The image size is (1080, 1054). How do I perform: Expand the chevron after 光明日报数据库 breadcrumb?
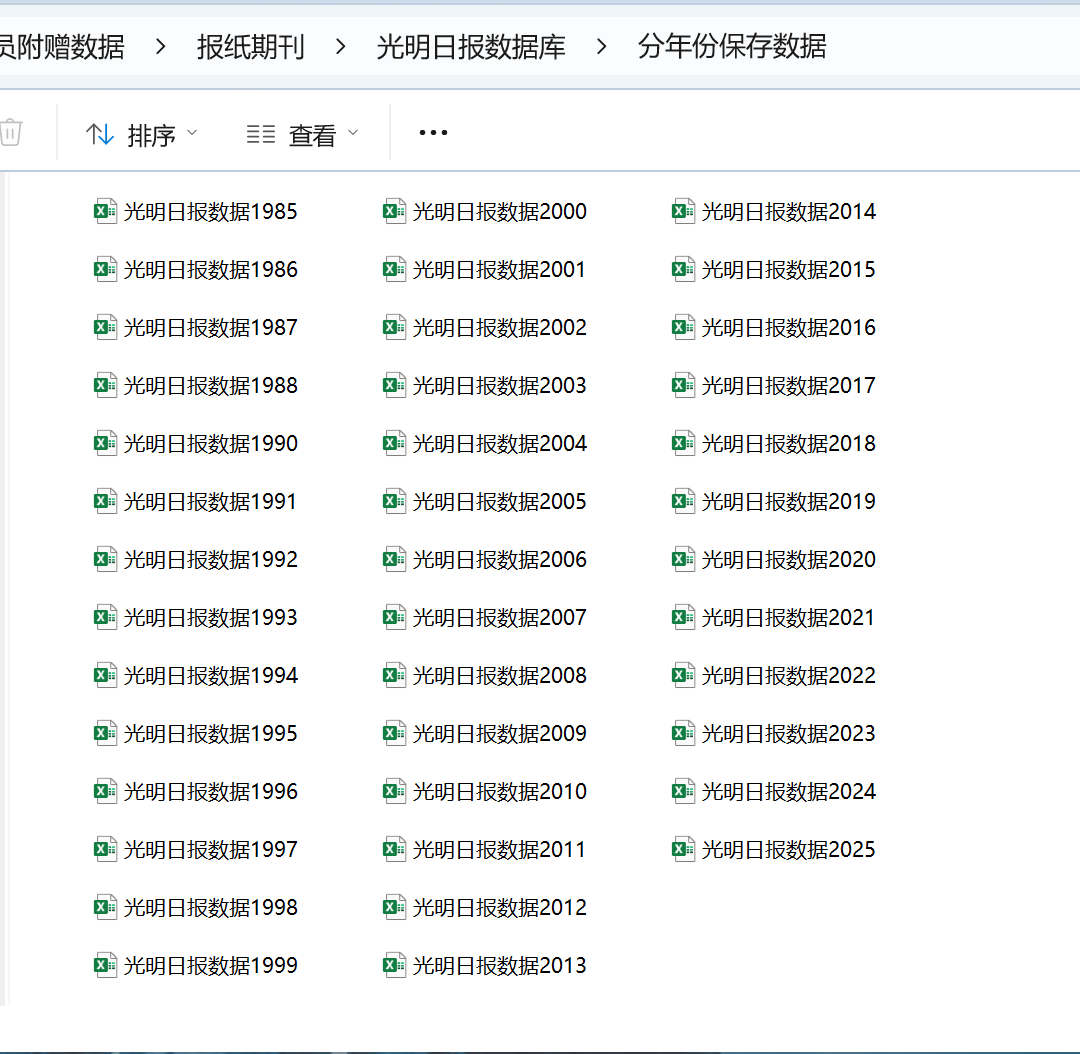pos(601,47)
